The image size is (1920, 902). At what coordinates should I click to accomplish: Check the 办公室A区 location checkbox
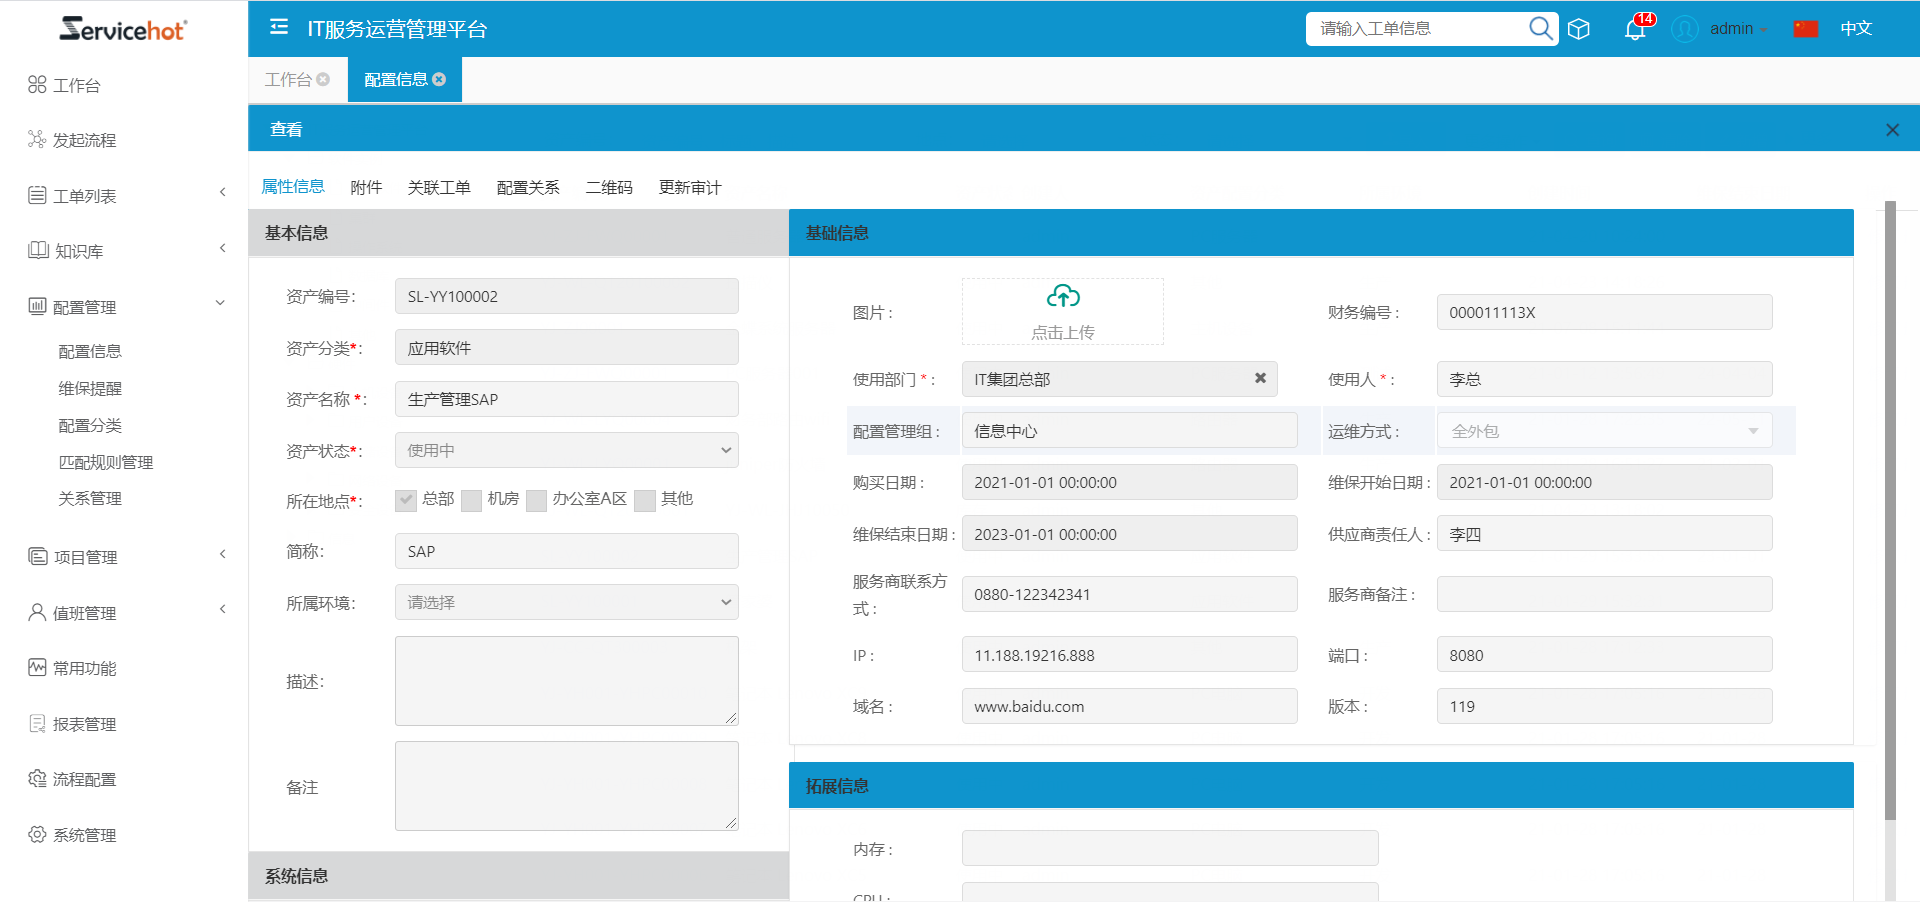(x=536, y=500)
